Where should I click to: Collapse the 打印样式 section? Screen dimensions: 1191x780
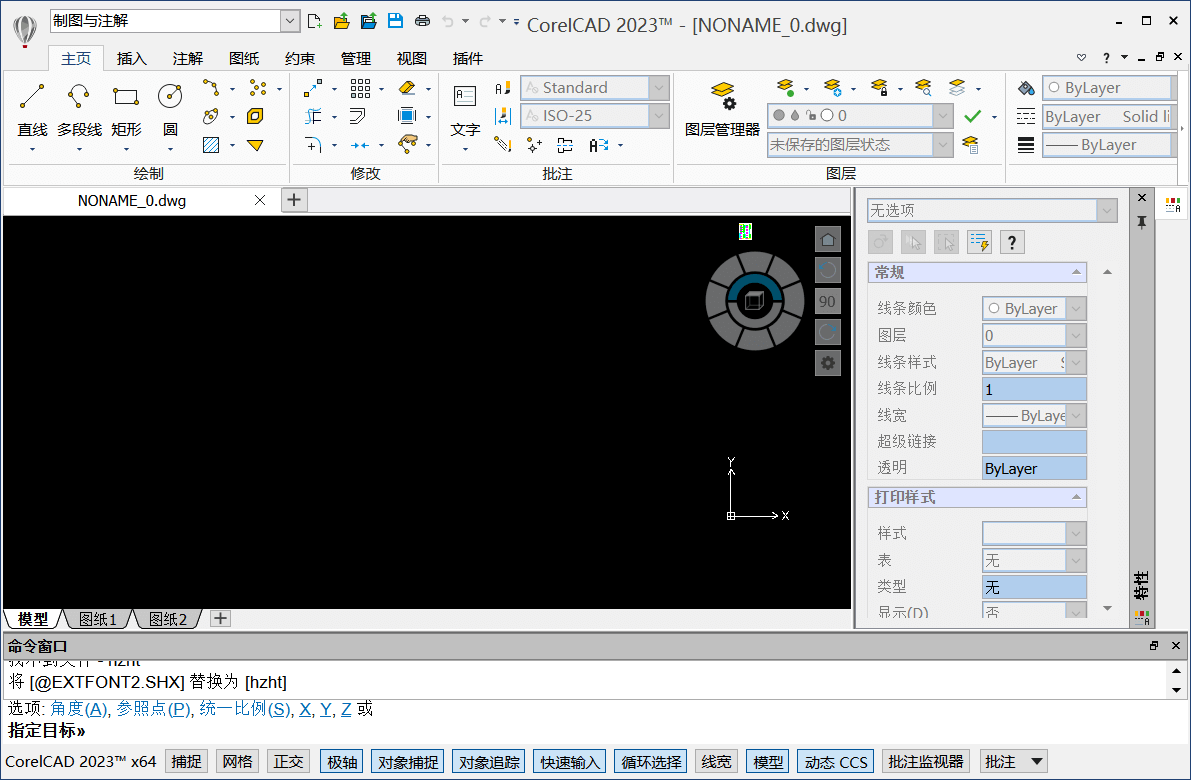(x=1076, y=497)
